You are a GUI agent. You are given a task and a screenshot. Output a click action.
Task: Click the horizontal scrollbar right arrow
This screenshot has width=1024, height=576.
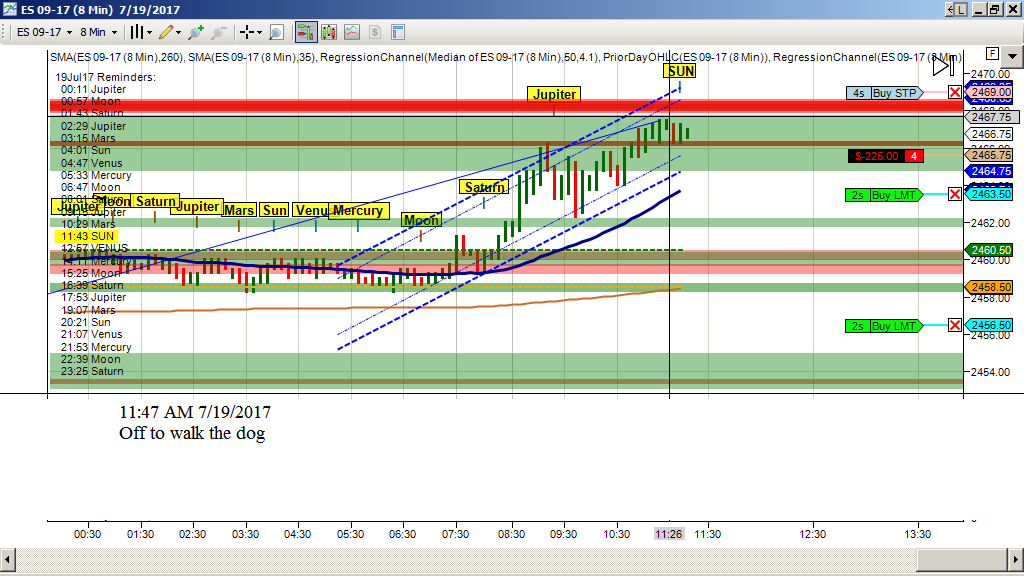tap(1016, 560)
